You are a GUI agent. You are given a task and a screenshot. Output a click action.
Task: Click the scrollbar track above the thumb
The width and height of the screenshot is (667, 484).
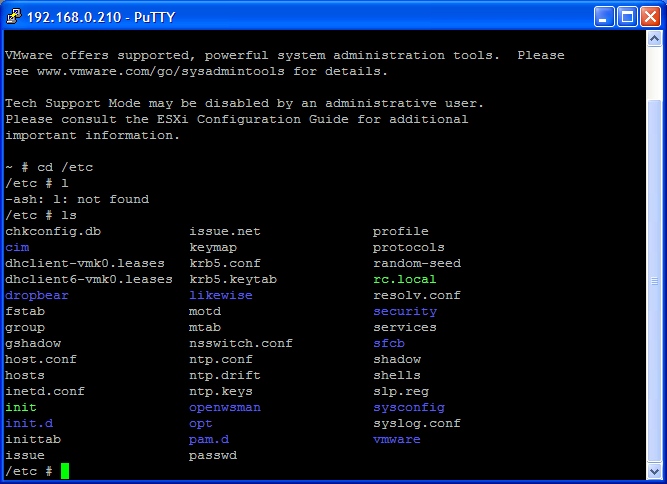pos(654,73)
